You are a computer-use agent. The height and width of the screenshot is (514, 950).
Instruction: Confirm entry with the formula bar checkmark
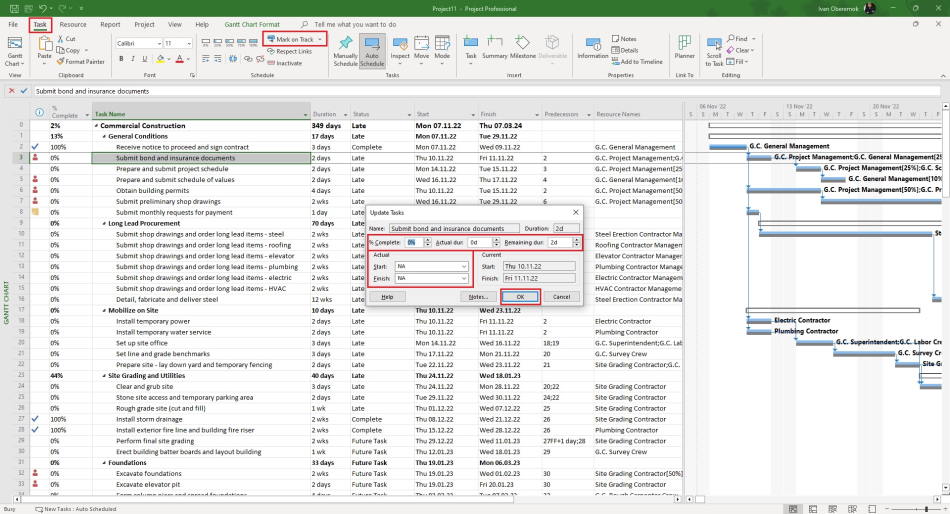tap(24, 91)
